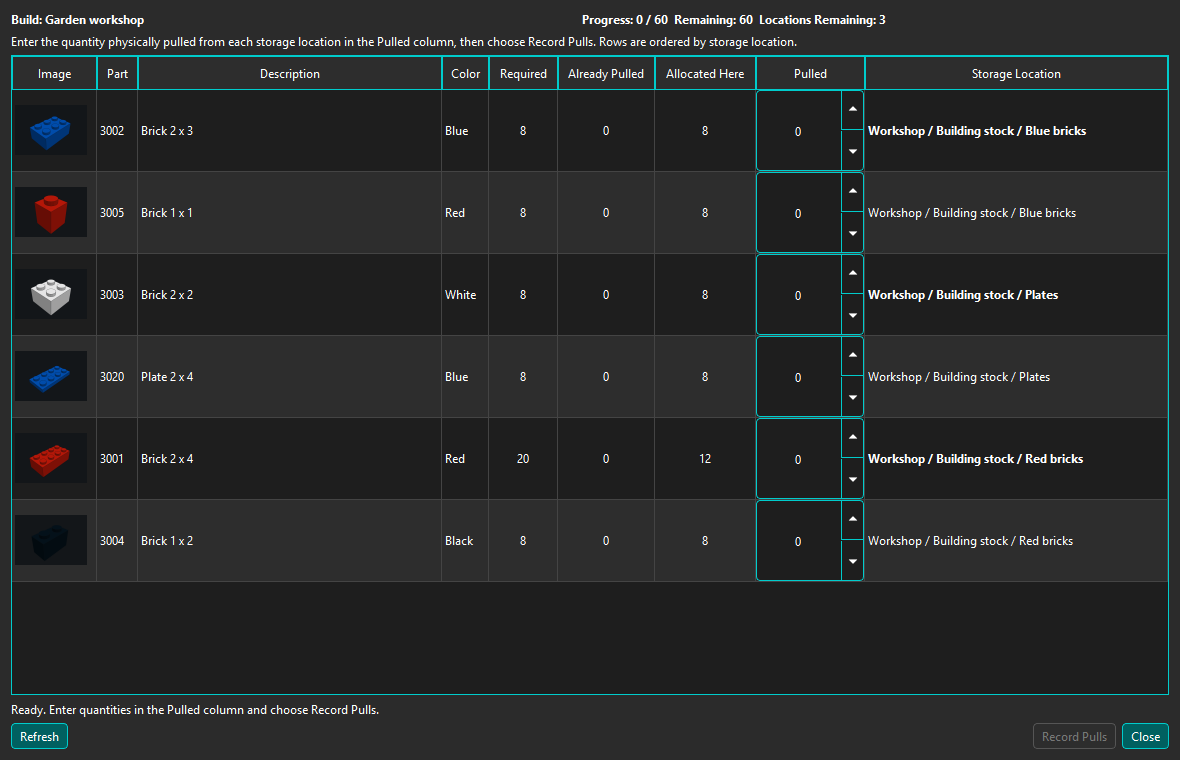Click the Pulled field for part 3020

click(798, 377)
